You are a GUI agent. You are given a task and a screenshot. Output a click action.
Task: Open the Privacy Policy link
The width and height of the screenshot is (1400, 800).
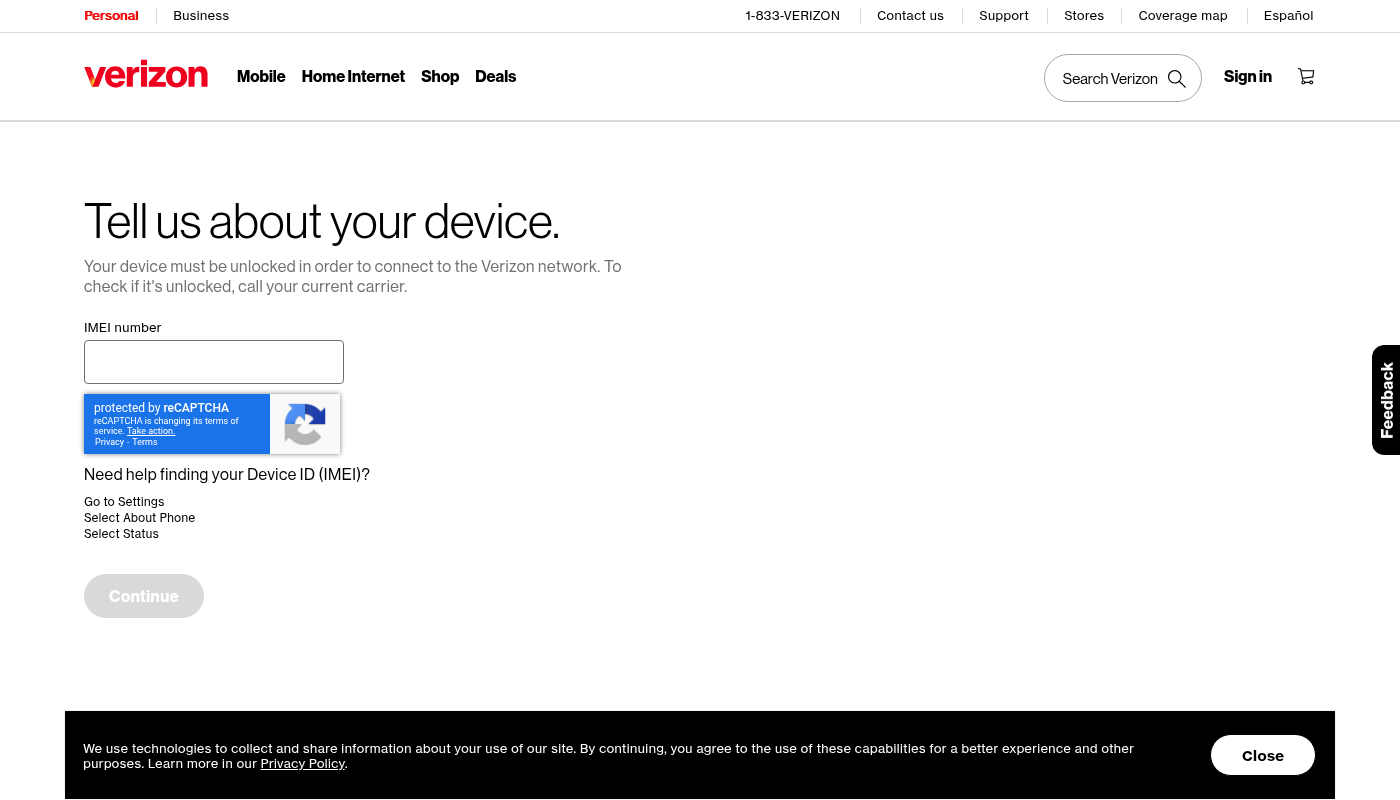(302, 764)
